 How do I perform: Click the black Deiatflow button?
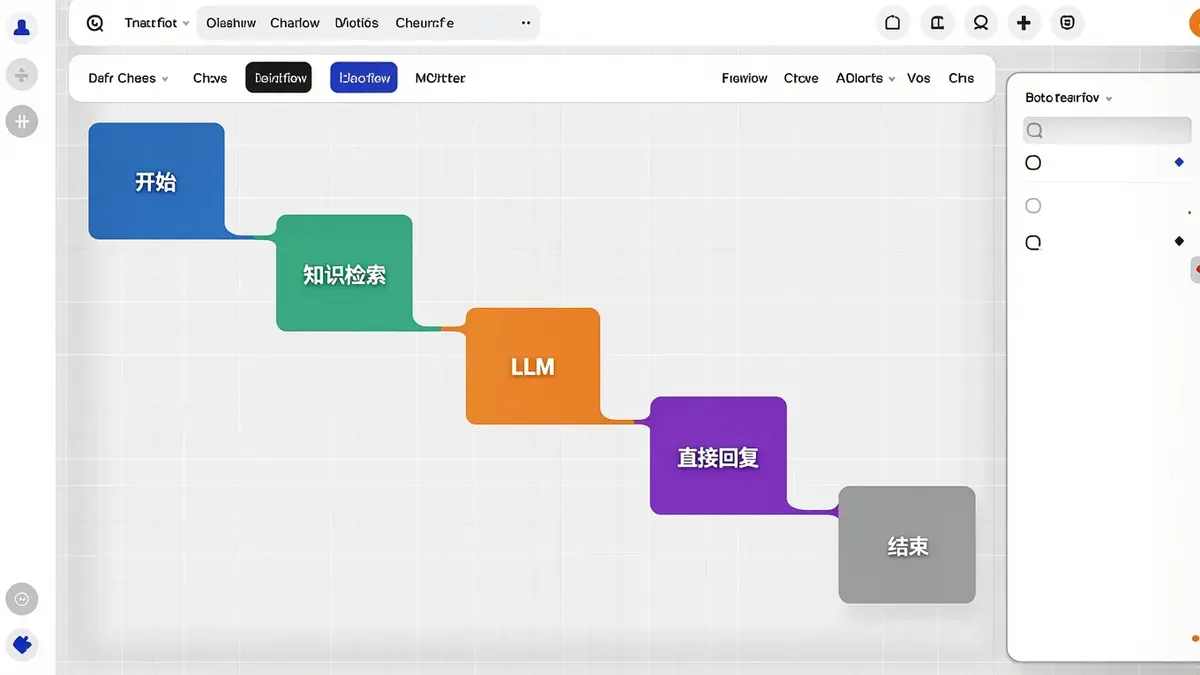[x=278, y=78]
